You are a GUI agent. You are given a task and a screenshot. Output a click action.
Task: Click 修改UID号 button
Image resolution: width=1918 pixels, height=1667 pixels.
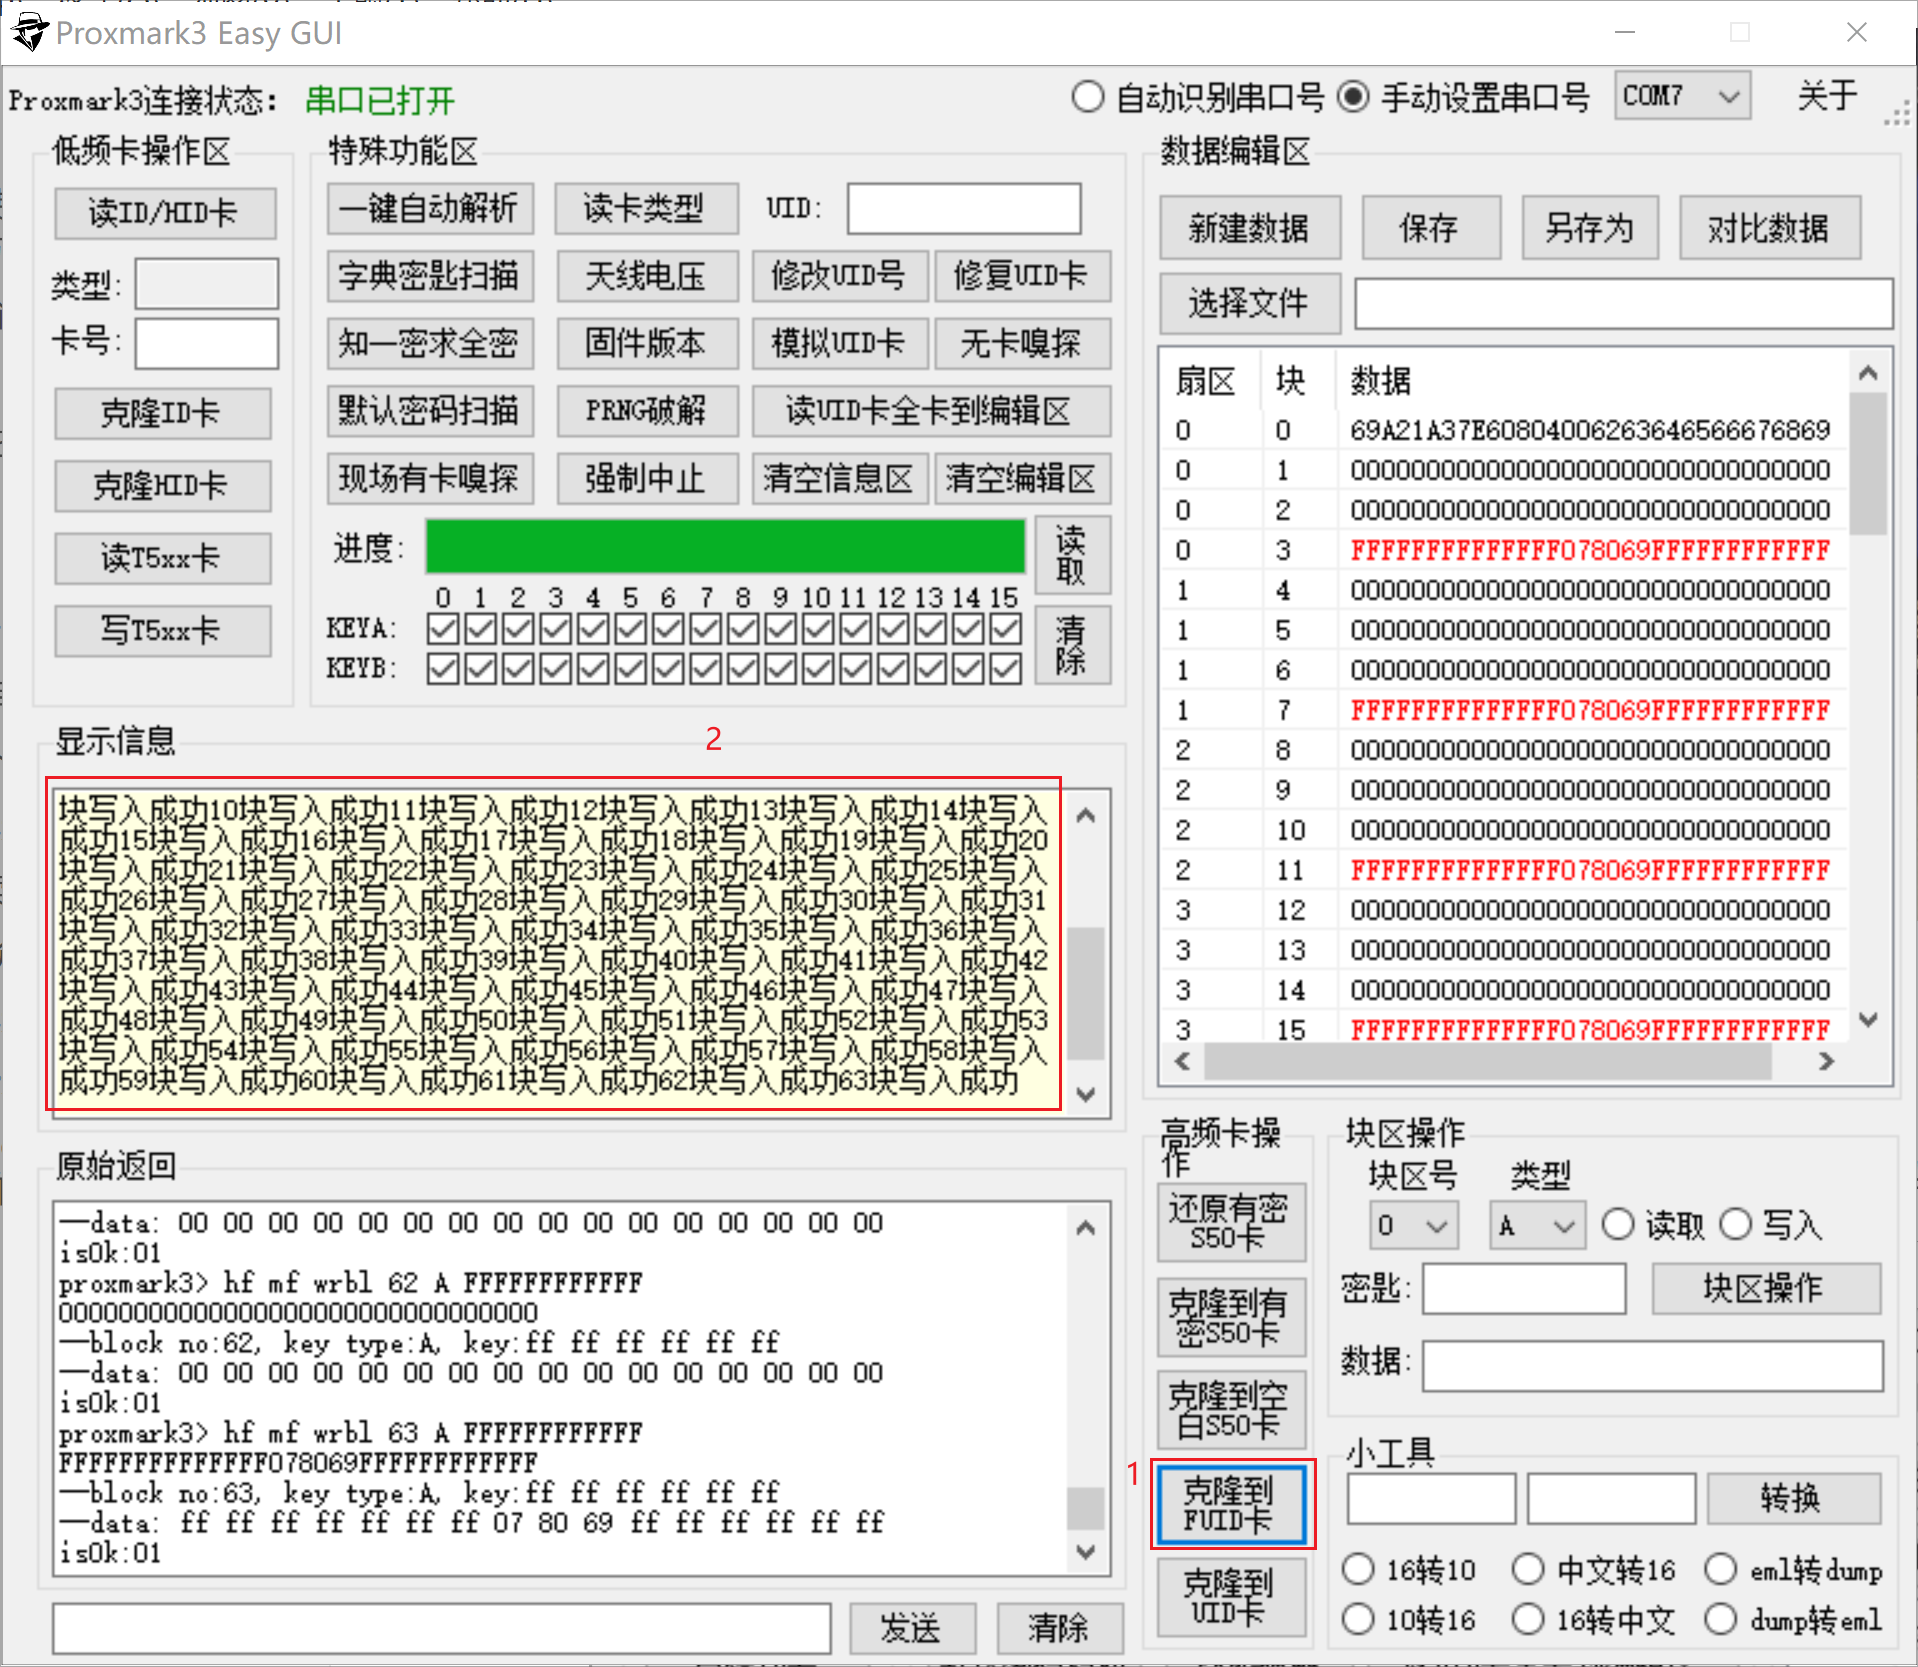(x=840, y=276)
